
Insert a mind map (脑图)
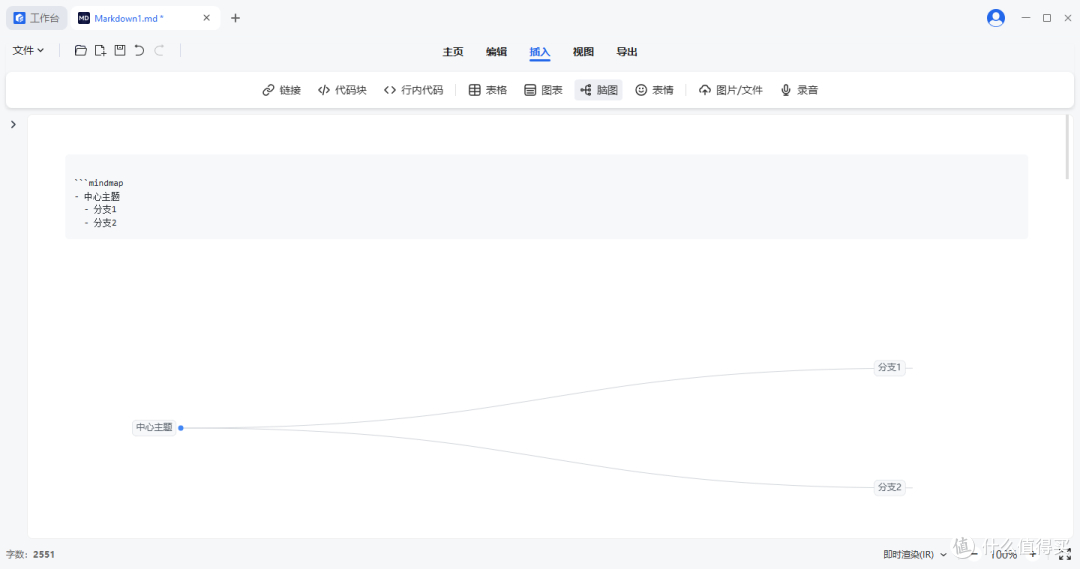[x=599, y=90]
